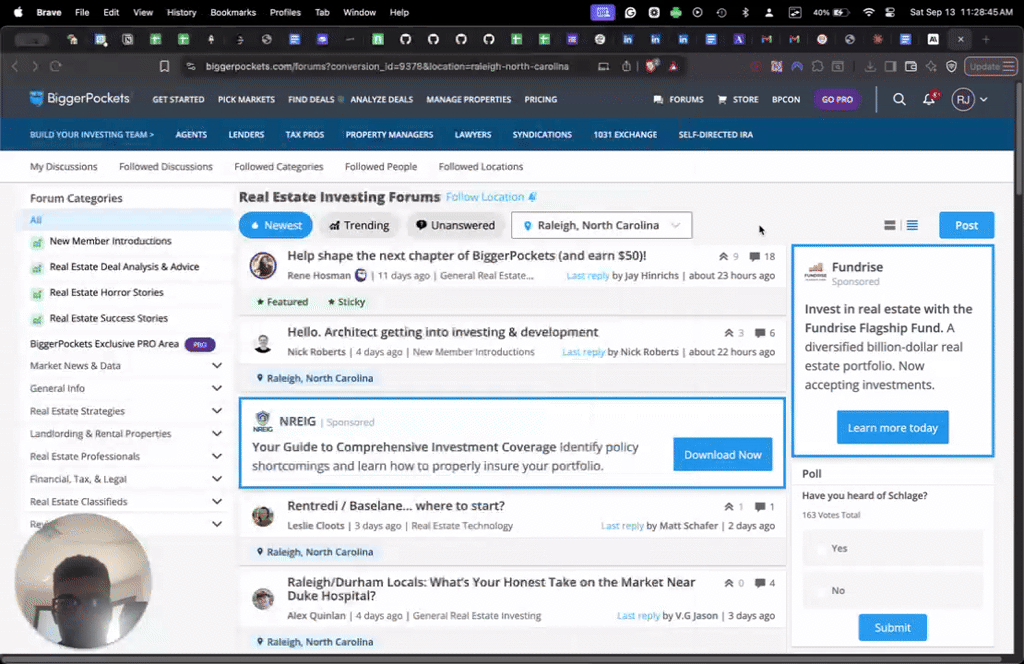1024x664 pixels.
Task: Click the bookmark icon in address bar
Action: coord(164,66)
